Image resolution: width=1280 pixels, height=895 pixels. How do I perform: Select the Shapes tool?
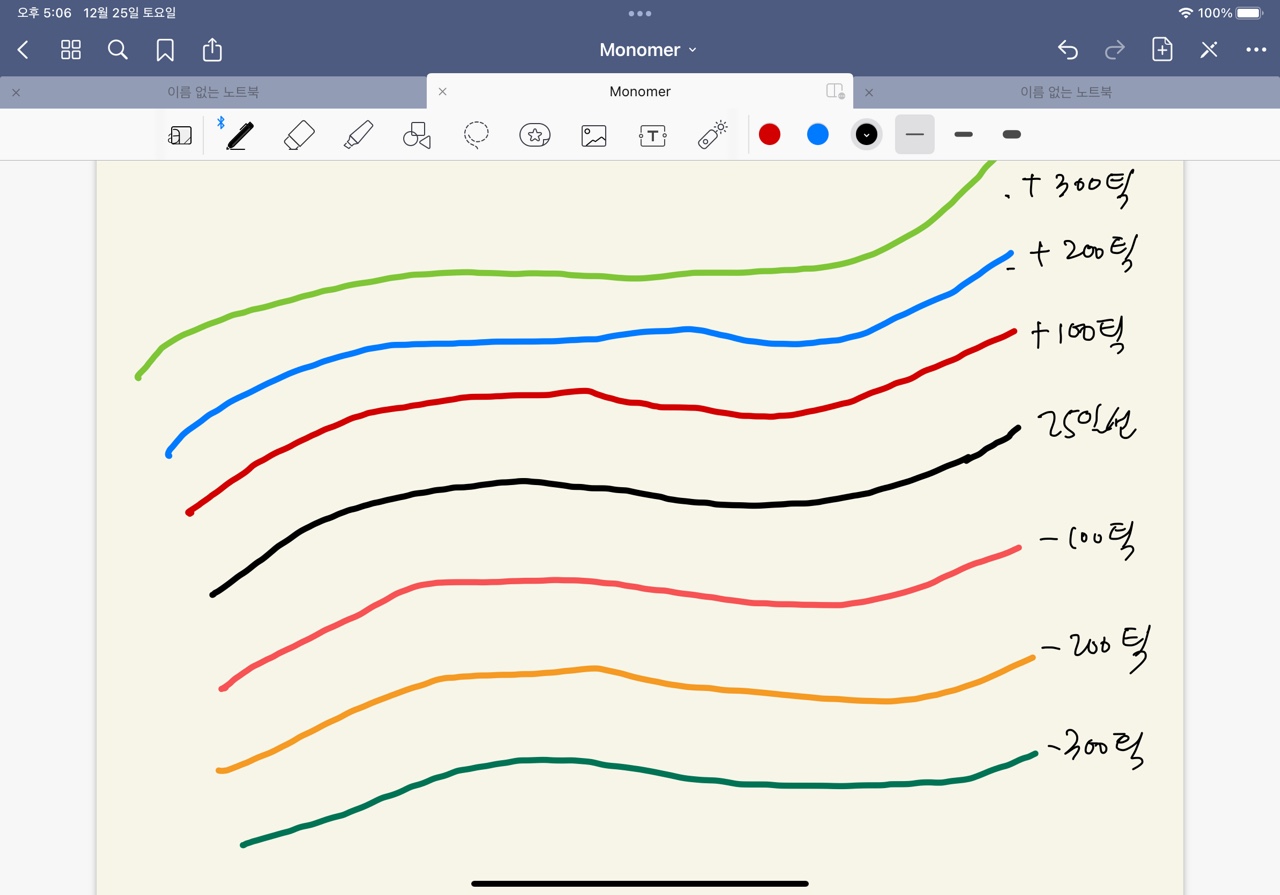click(417, 135)
